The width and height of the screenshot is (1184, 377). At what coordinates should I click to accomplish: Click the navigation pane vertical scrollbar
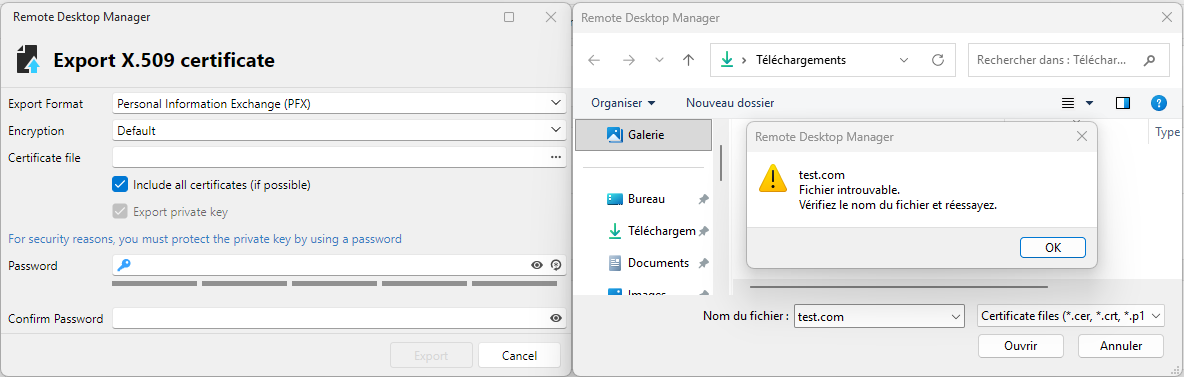[720, 162]
